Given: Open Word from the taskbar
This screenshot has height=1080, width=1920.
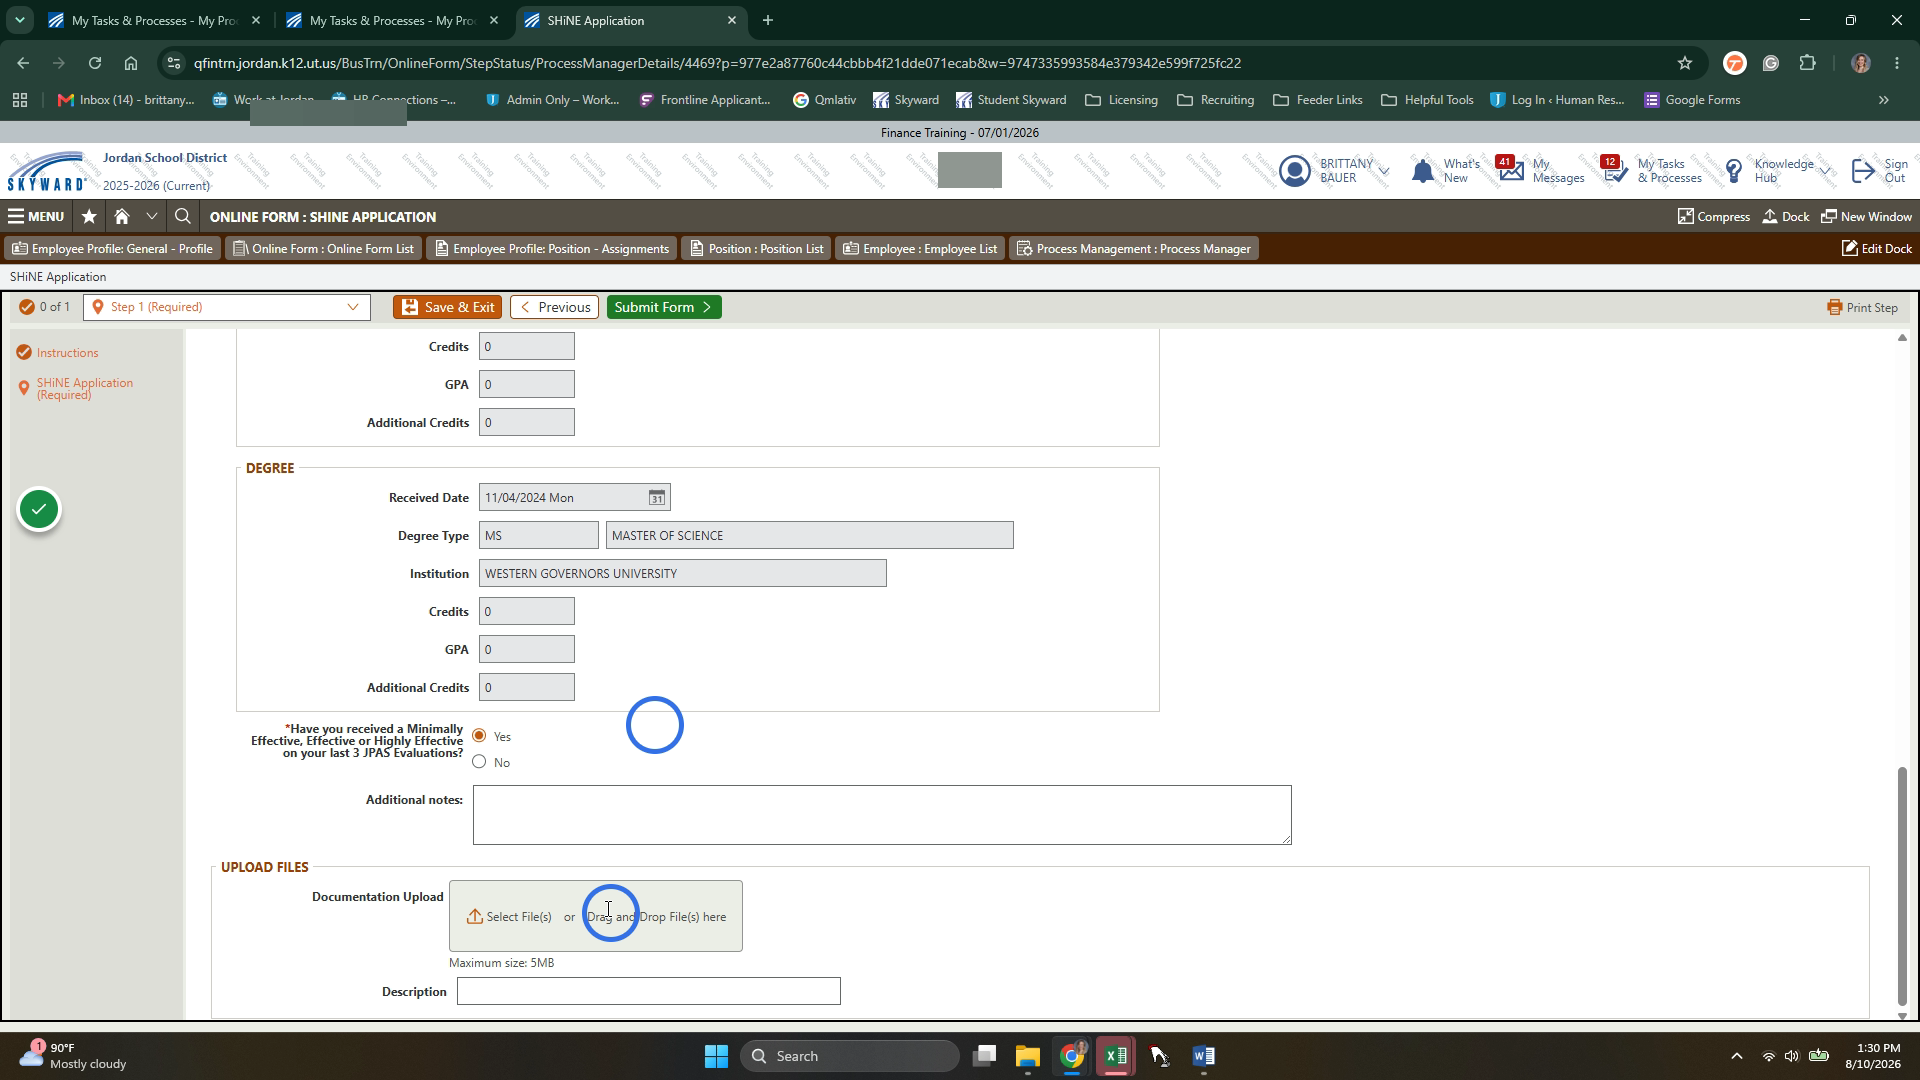Looking at the screenshot, I should click(x=1203, y=1056).
